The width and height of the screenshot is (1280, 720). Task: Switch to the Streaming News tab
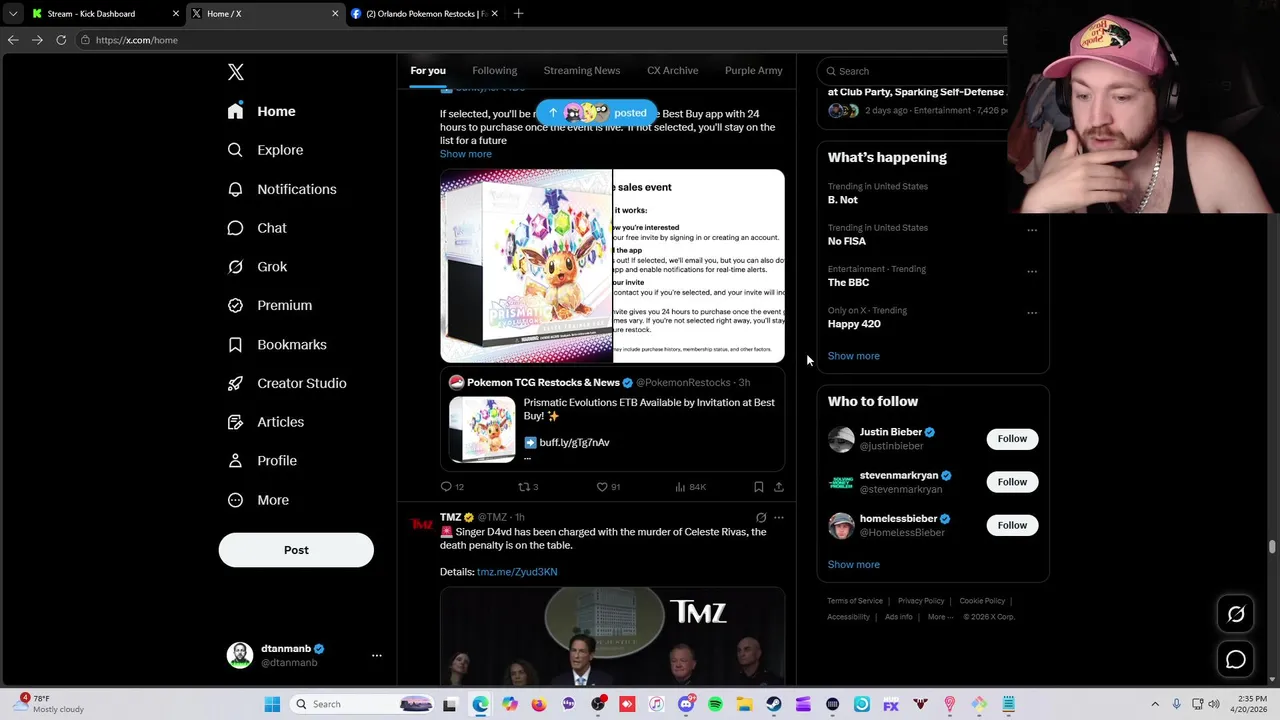pos(582,71)
